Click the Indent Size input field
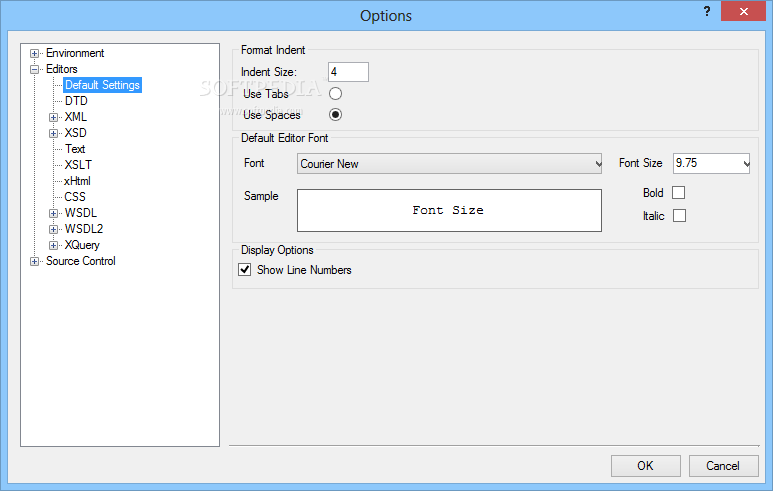The height and width of the screenshot is (491, 773). coord(348,72)
